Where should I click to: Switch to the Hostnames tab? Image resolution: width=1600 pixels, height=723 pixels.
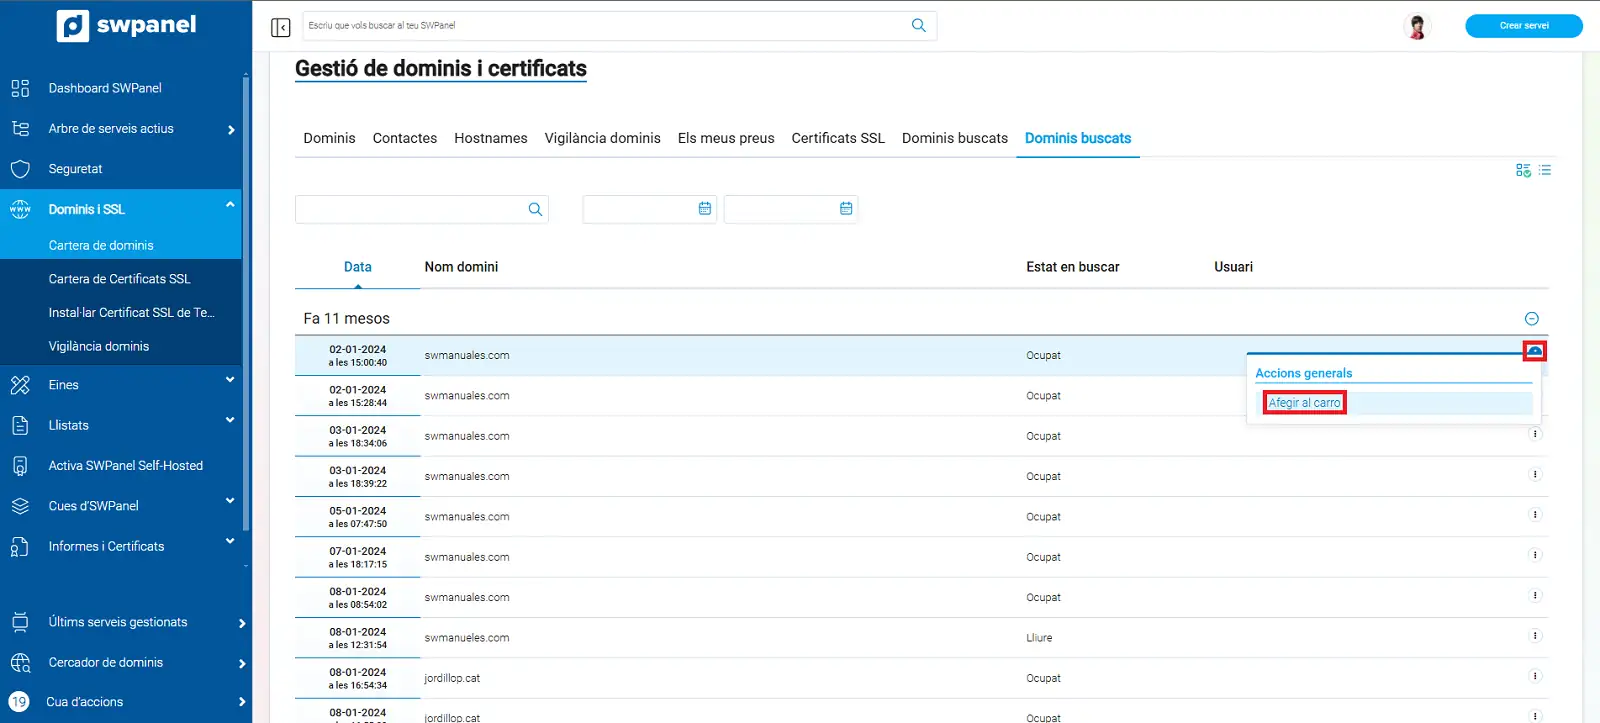[x=491, y=138]
